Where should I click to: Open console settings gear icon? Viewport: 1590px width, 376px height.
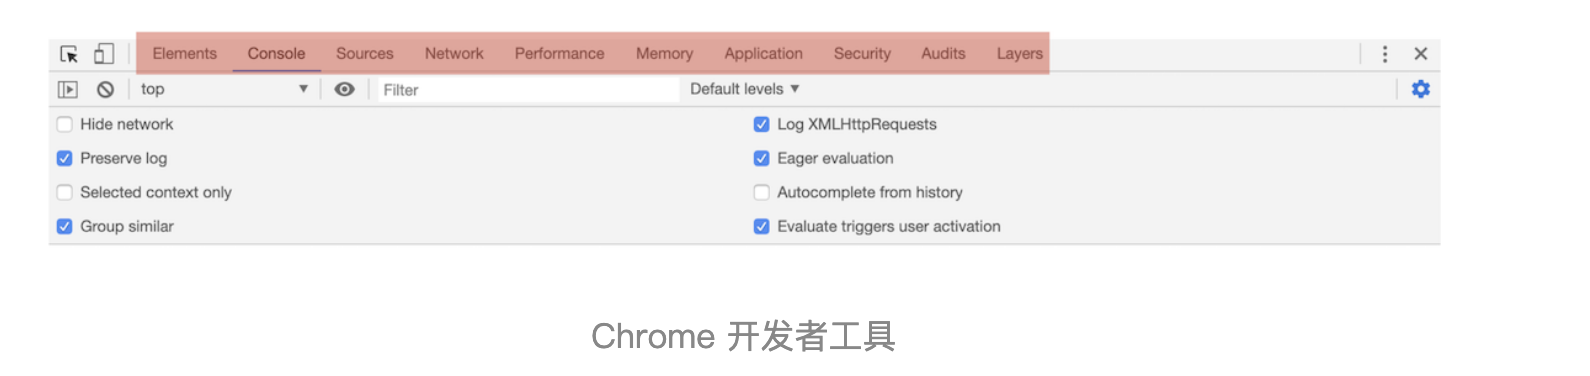pos(1420,89)
